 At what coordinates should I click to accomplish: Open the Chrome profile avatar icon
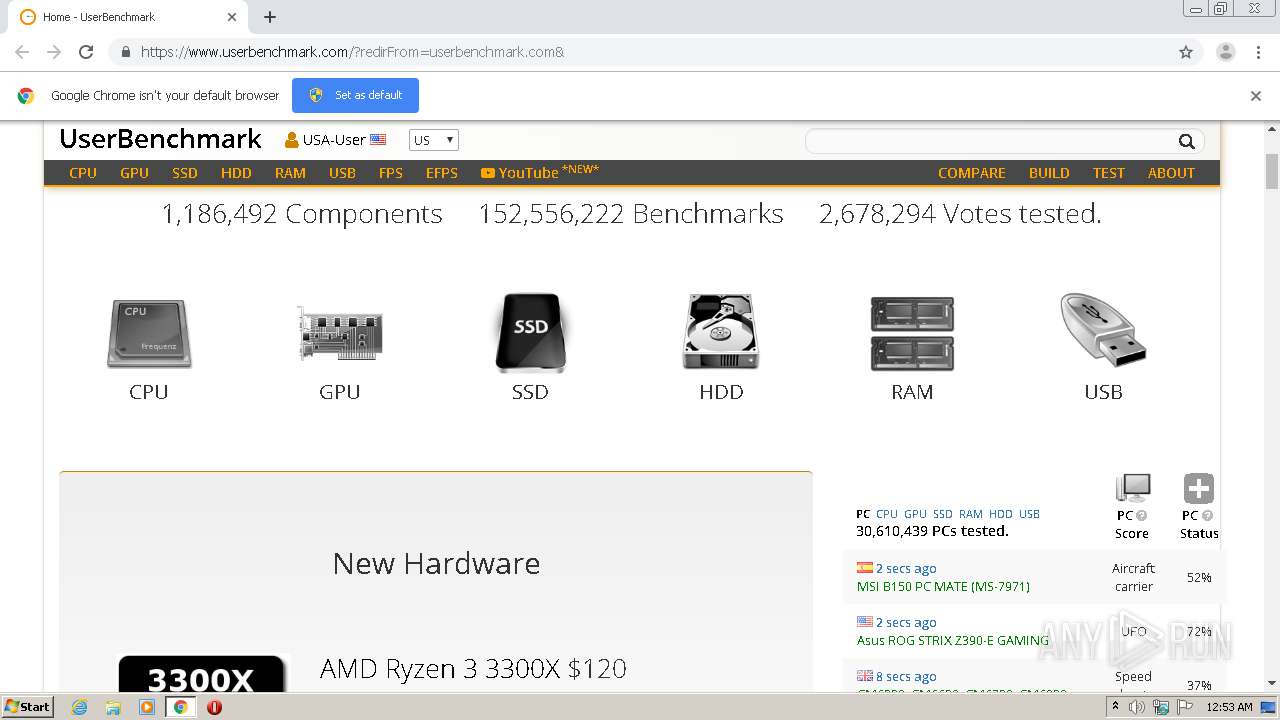(1225, 52)
